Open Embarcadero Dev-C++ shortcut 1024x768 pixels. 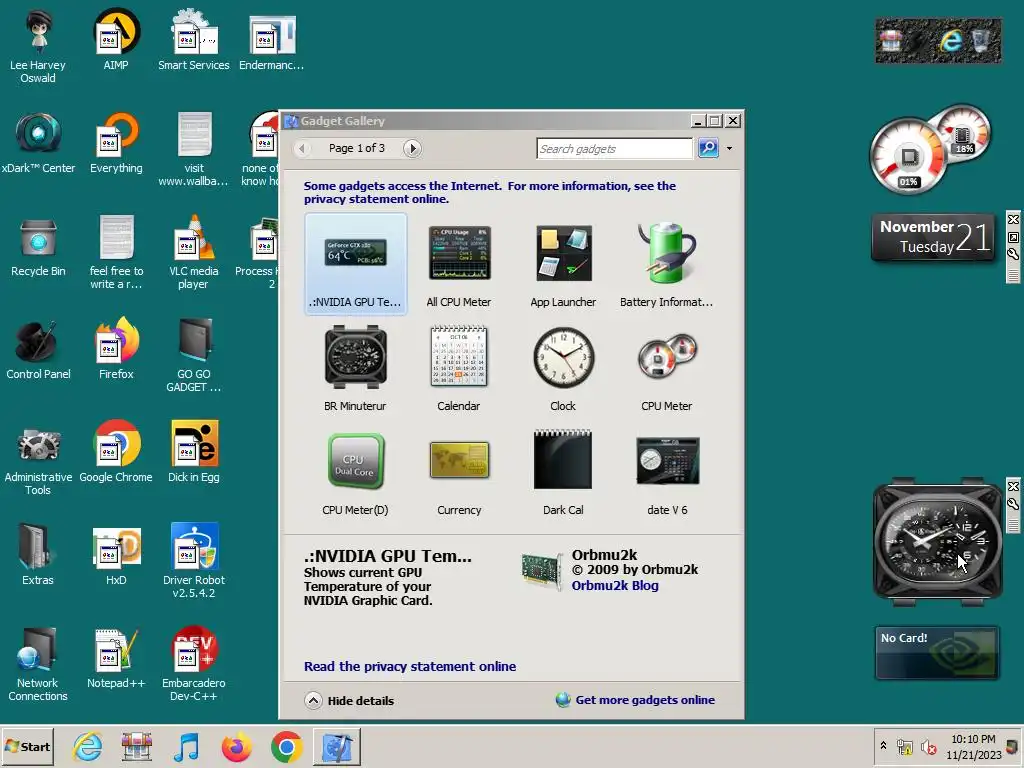tap(193, 665)
